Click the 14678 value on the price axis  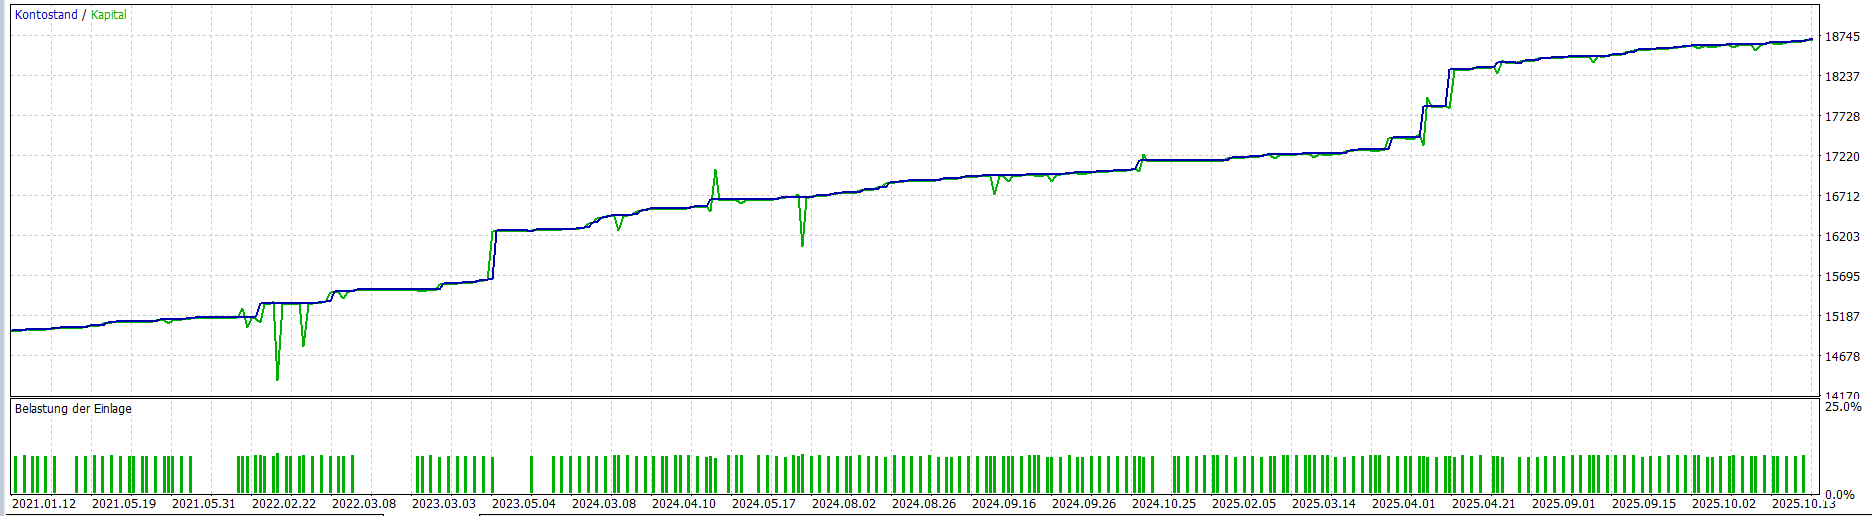(1842, 357)
